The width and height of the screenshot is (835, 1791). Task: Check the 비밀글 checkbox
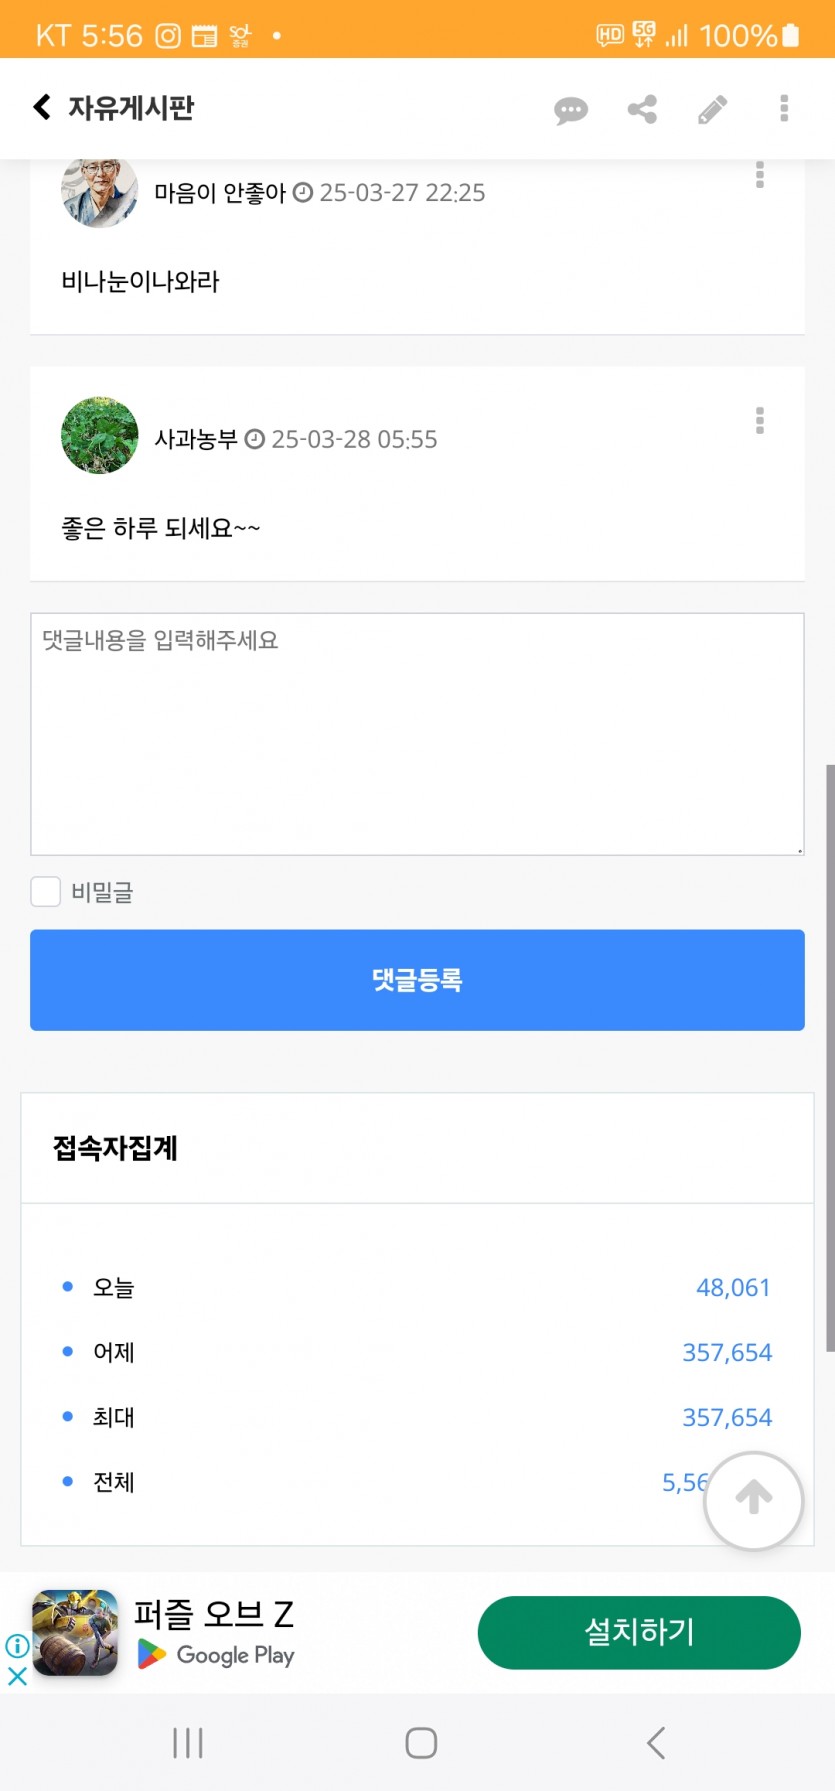coord(46,891)
